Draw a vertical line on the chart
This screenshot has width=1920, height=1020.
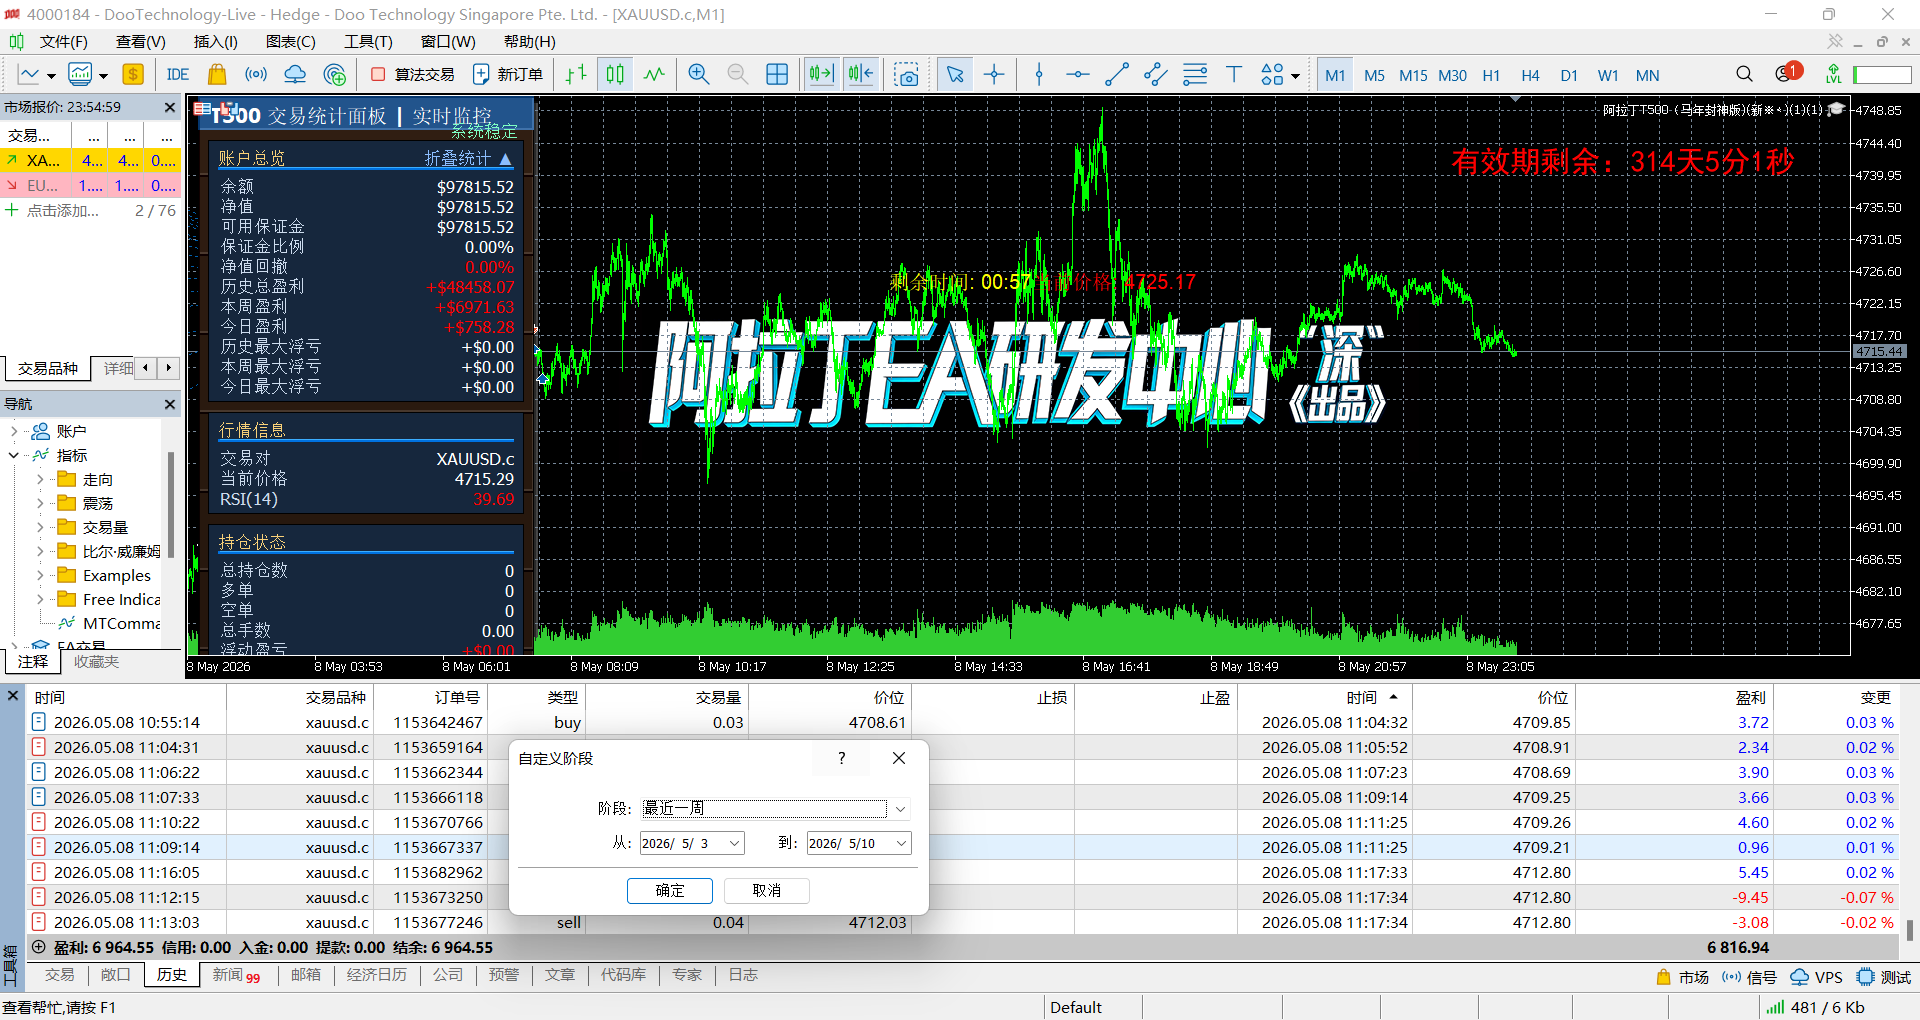click(1039, 75)
